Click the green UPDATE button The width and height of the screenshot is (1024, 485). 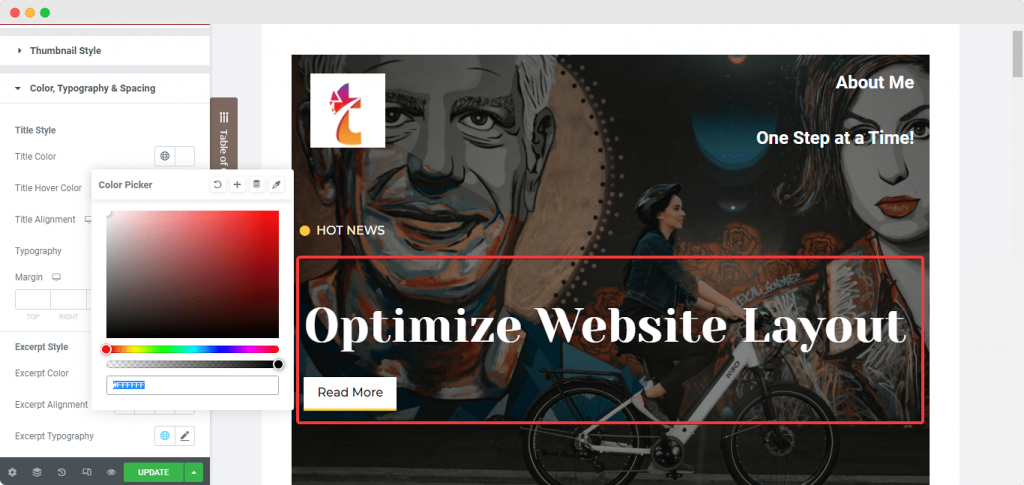pos(153,472)
